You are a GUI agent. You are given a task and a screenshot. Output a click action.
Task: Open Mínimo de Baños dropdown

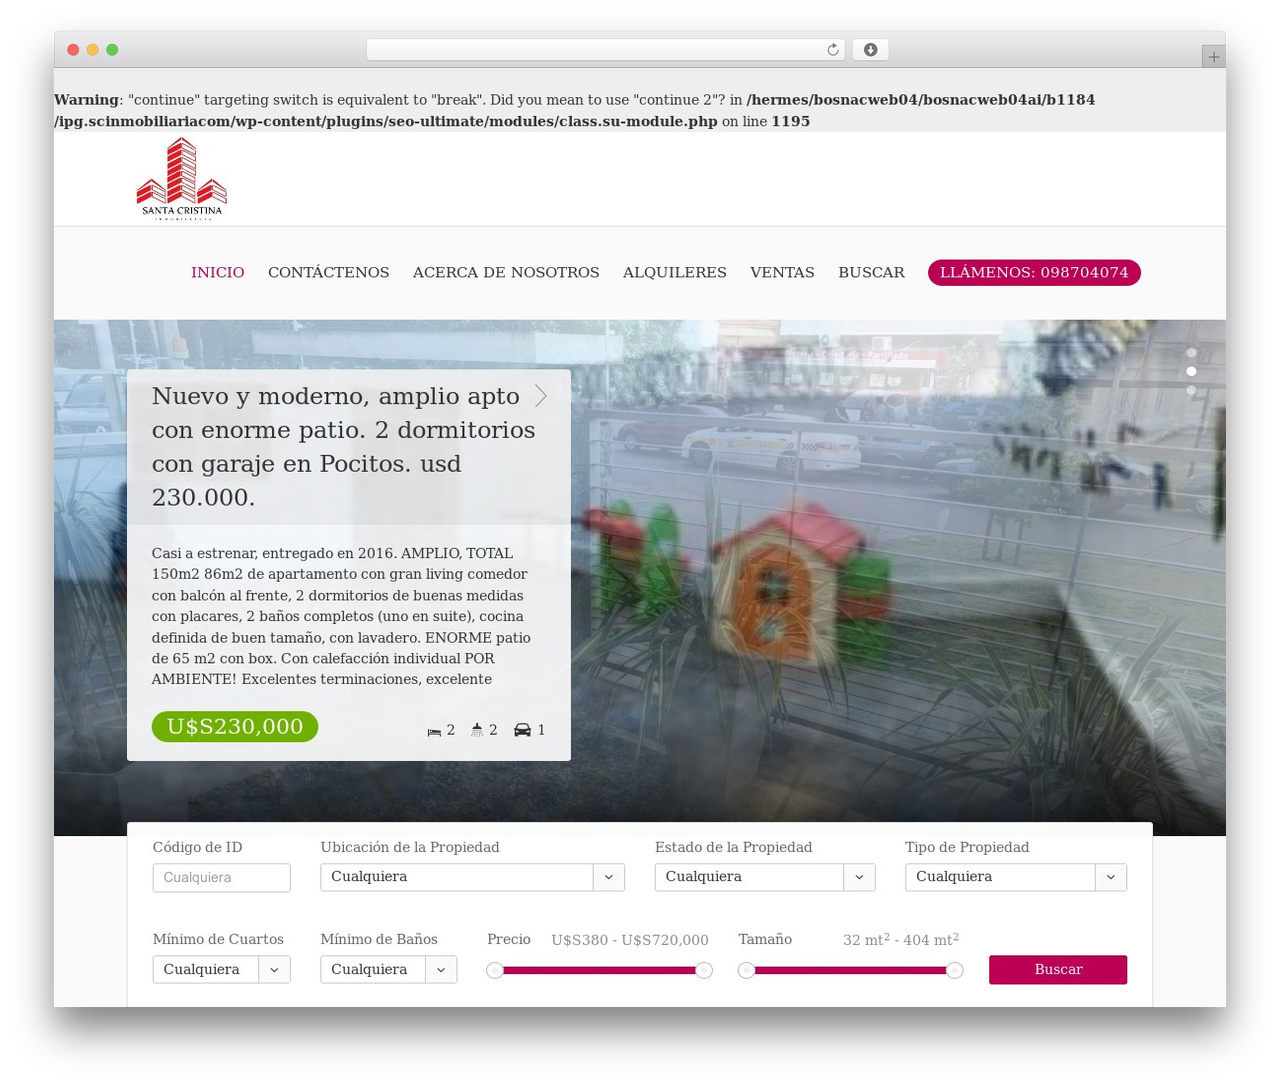click(x=388, y=969)
